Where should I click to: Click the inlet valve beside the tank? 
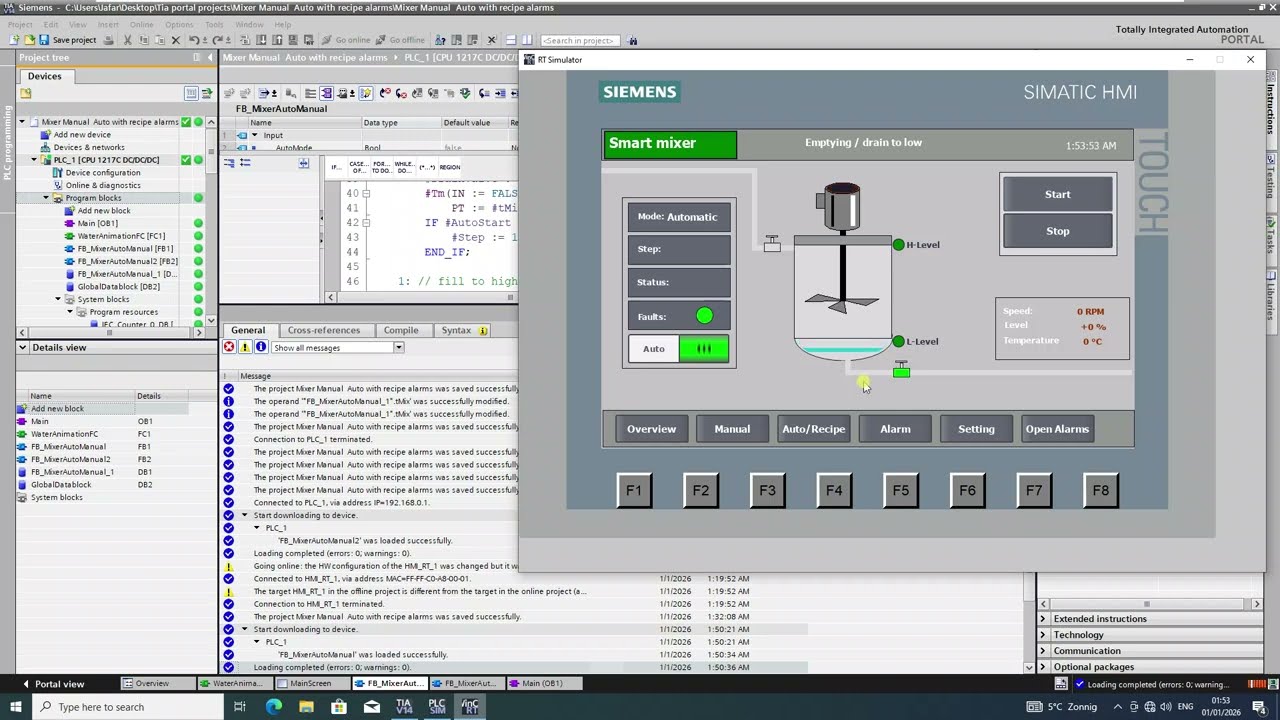click(772, 243)
